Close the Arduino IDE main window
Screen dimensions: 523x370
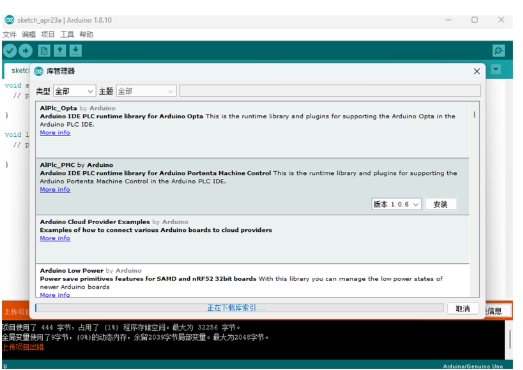[501, 20]
